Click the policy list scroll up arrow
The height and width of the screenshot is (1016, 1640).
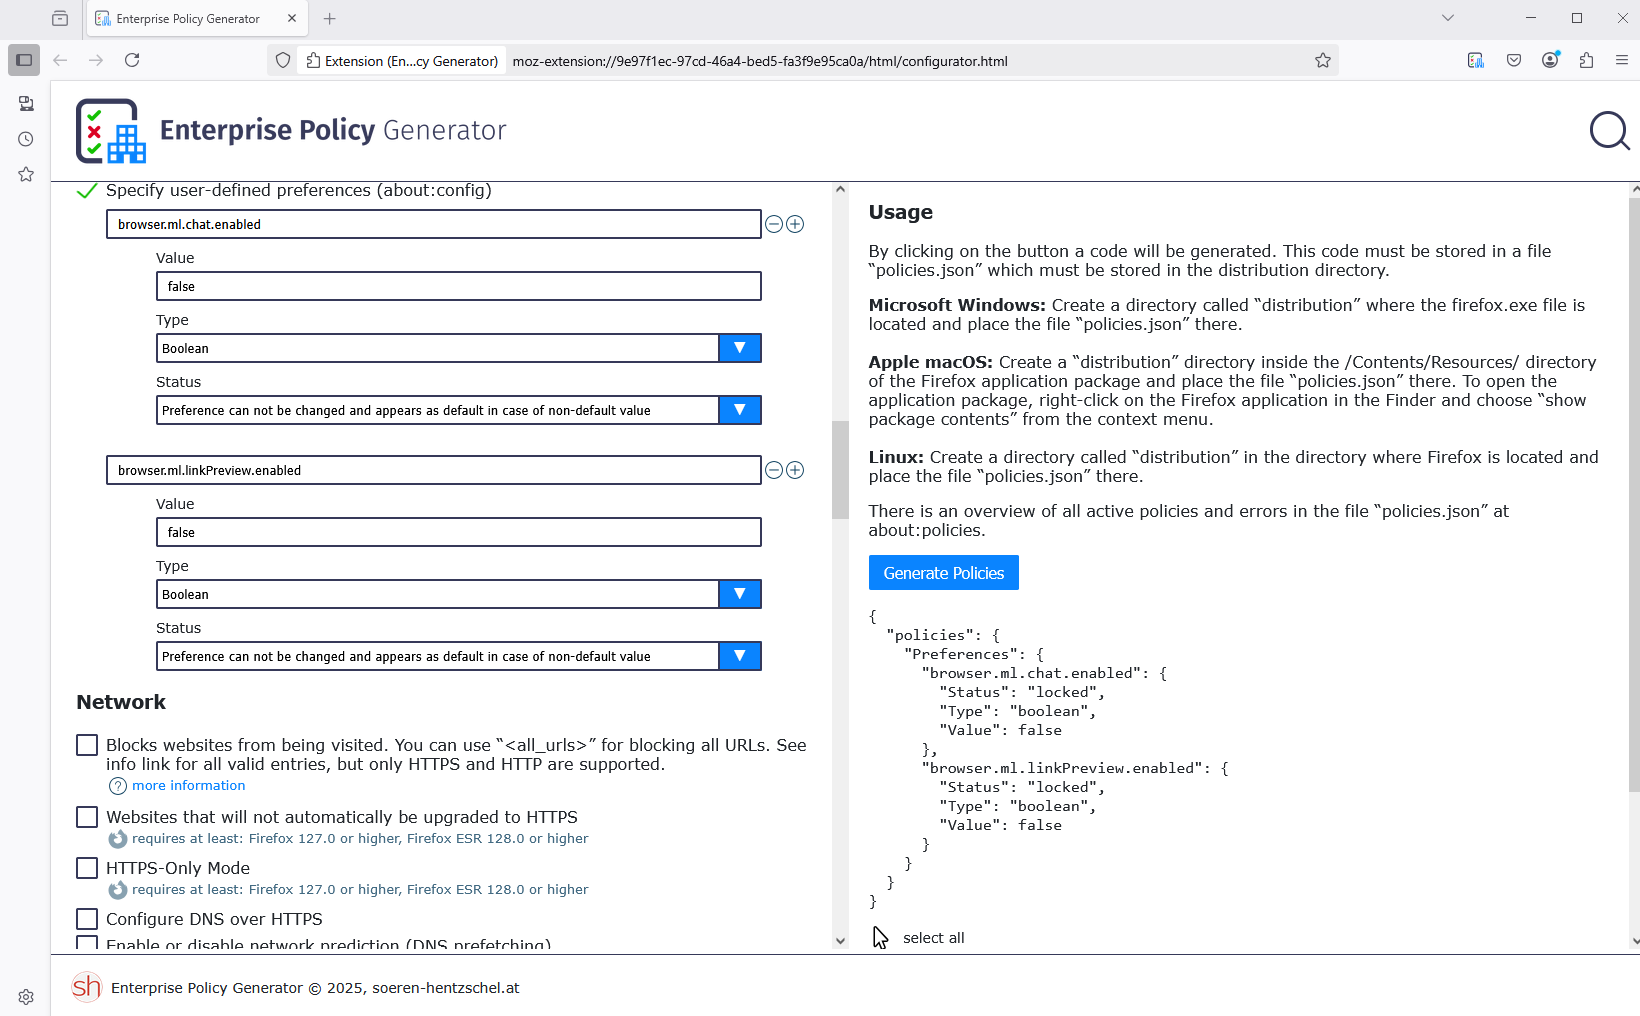tap(840, 189)
